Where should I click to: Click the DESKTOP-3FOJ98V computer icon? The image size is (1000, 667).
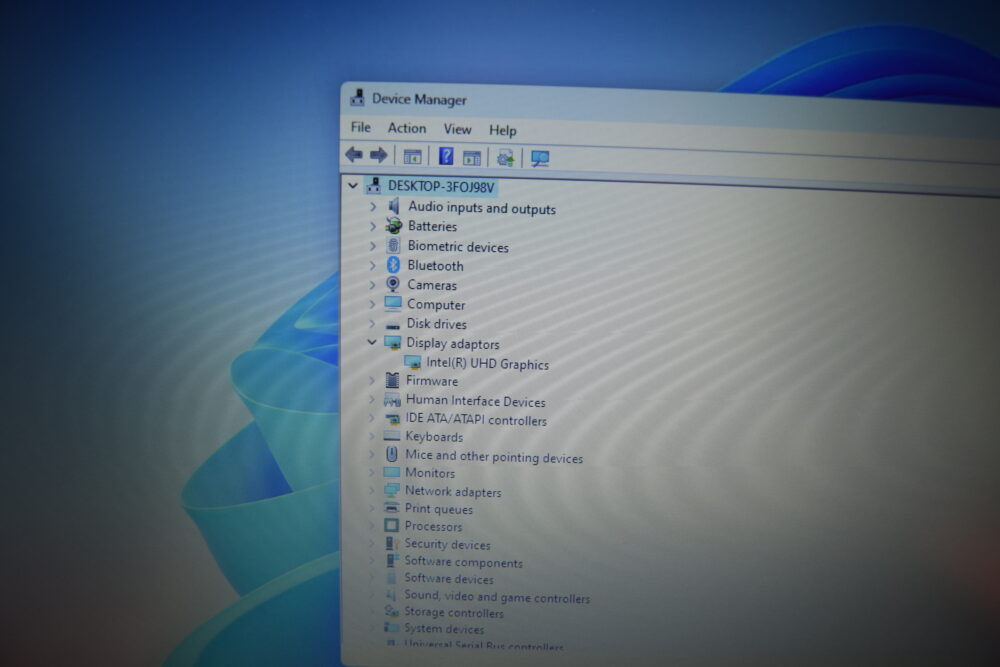[374, 186]
